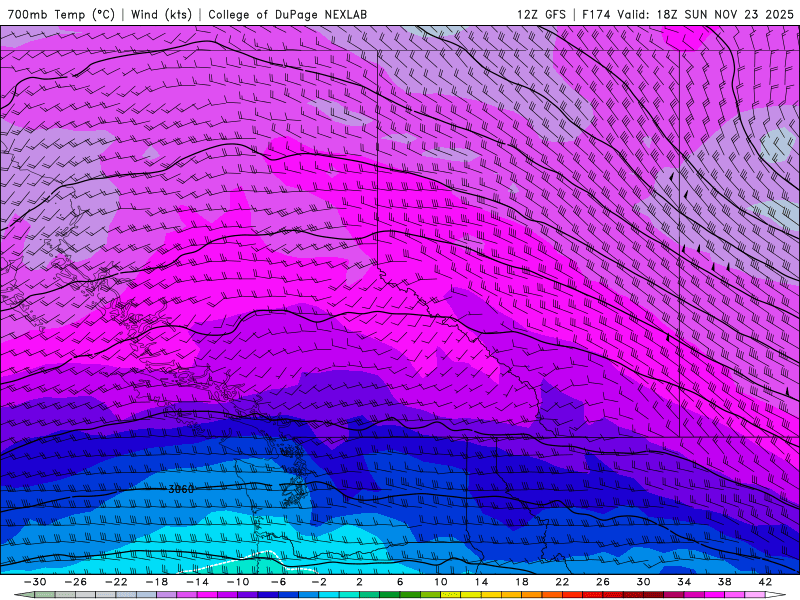
Task: Click the -22 legend value
Action: point(116,582)
